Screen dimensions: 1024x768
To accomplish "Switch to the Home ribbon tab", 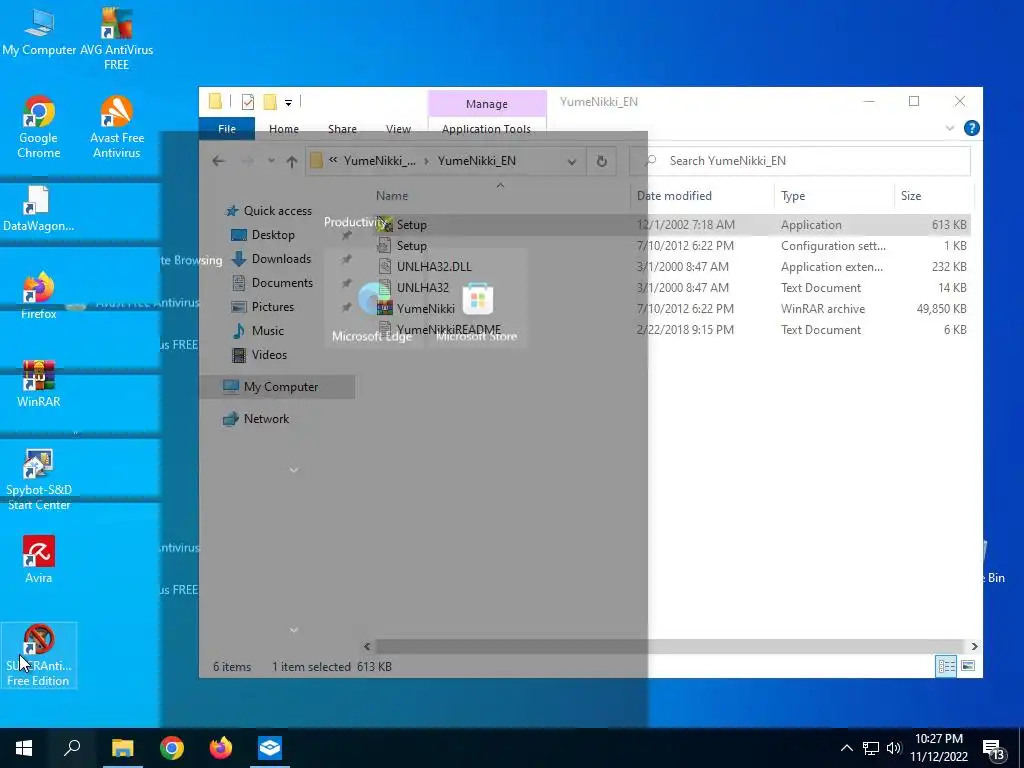I will pos(283,129).
